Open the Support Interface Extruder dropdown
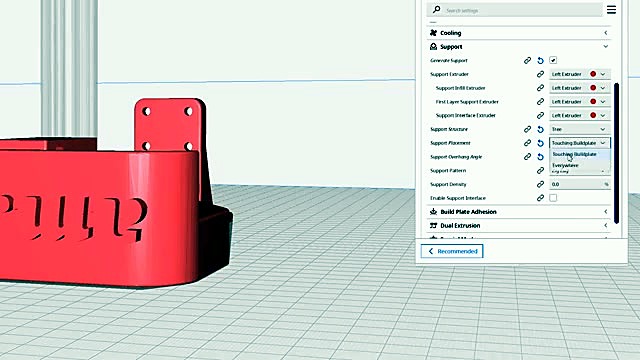Screen dimensions: 640x360 pyautogui.click(x=580, y=116)
